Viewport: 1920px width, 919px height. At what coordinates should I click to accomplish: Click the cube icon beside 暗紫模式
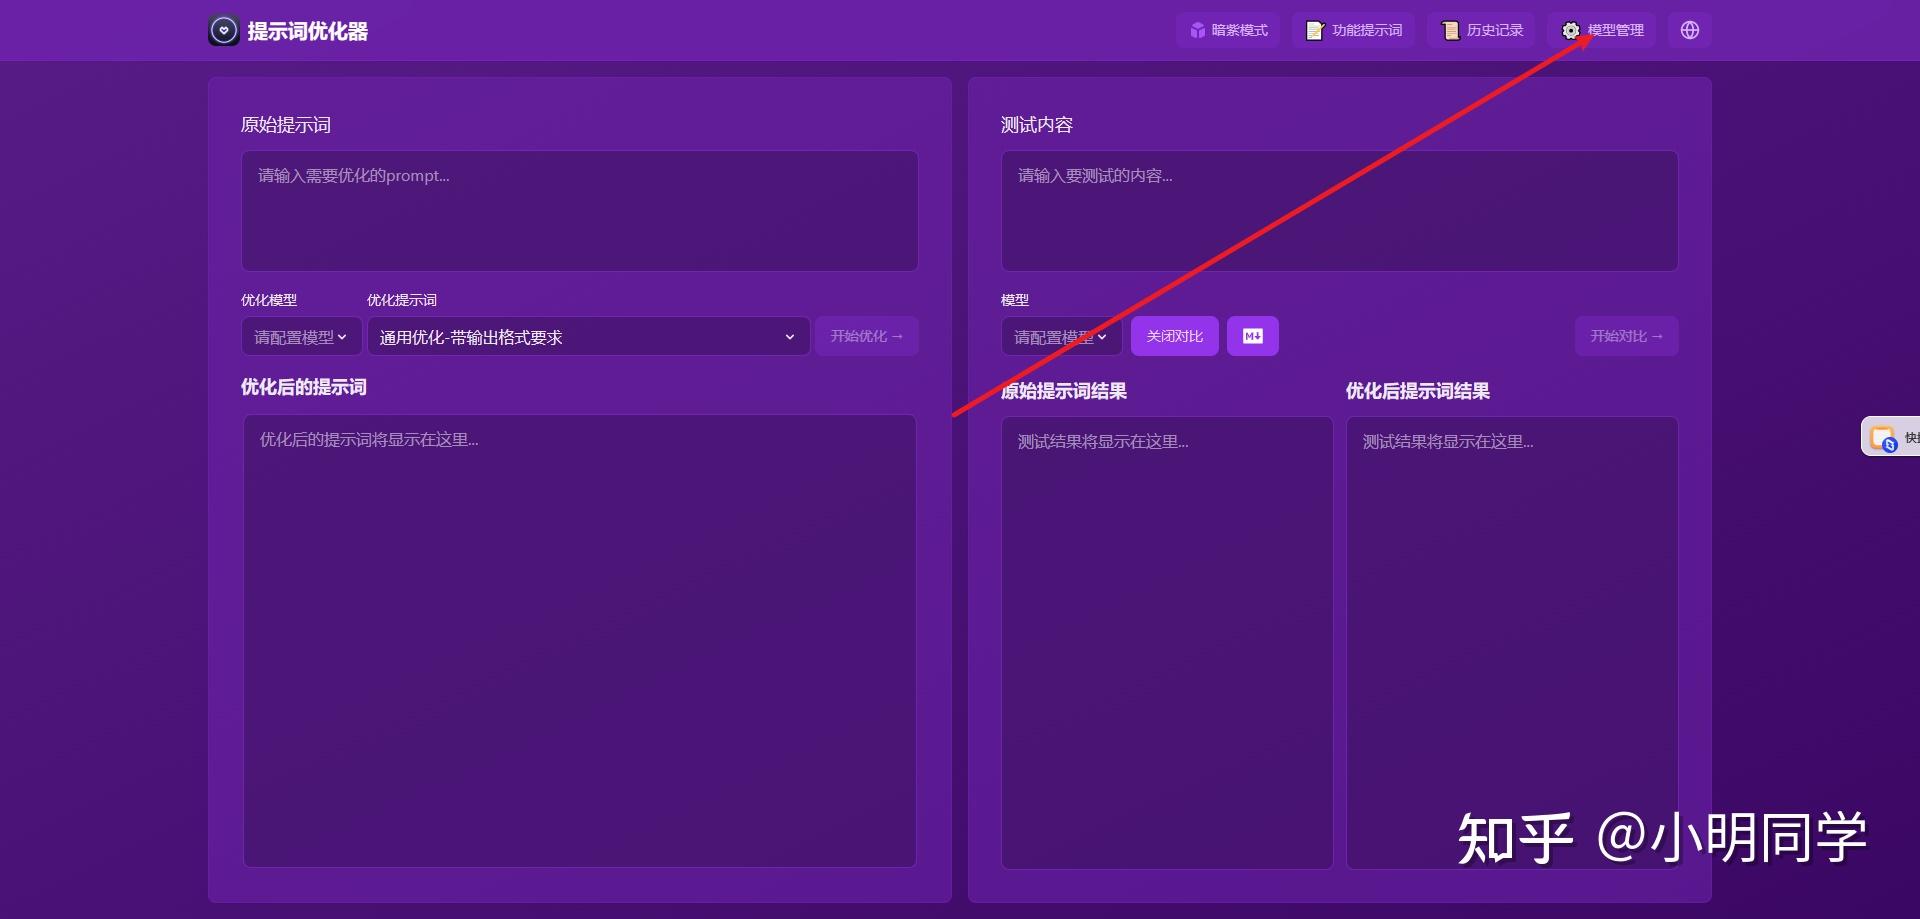tap(1196, 30)
